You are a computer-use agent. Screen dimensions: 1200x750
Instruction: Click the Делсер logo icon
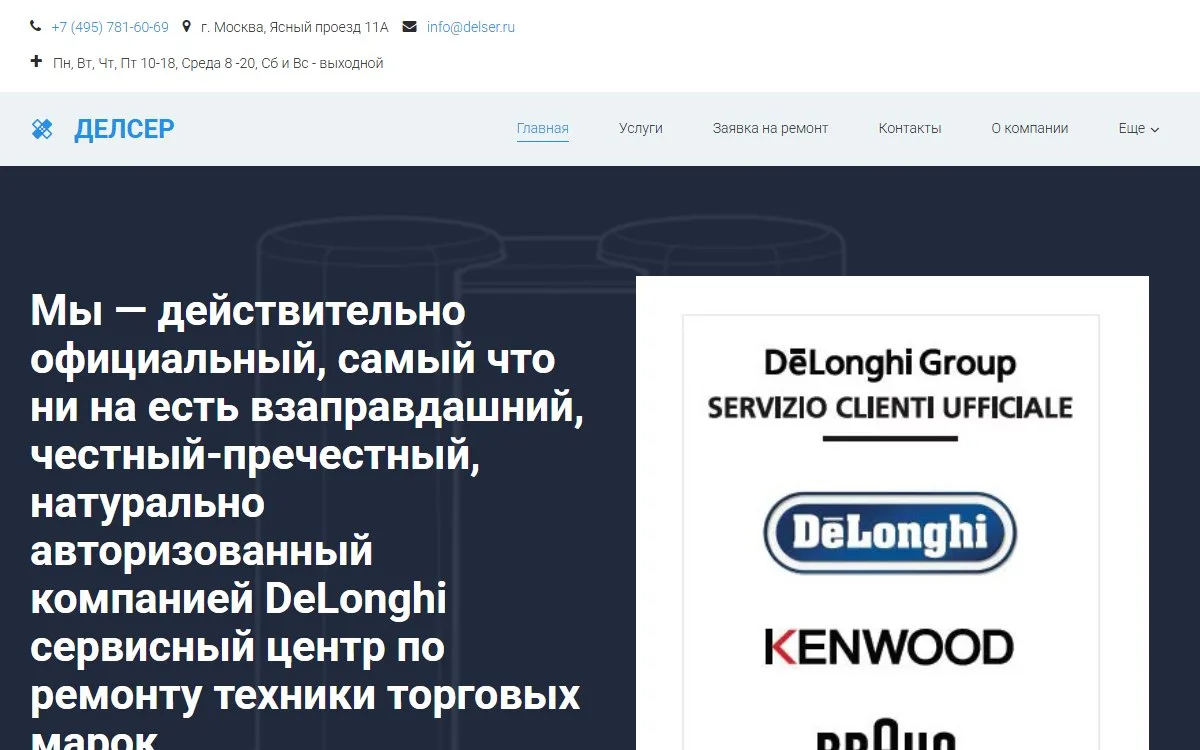(42, 129)
